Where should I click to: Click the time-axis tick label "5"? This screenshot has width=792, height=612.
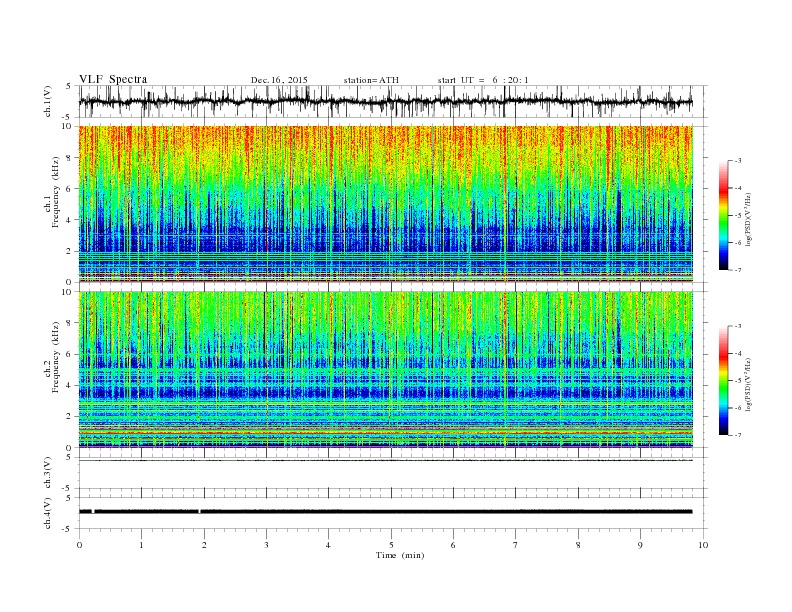coord(391,545)
